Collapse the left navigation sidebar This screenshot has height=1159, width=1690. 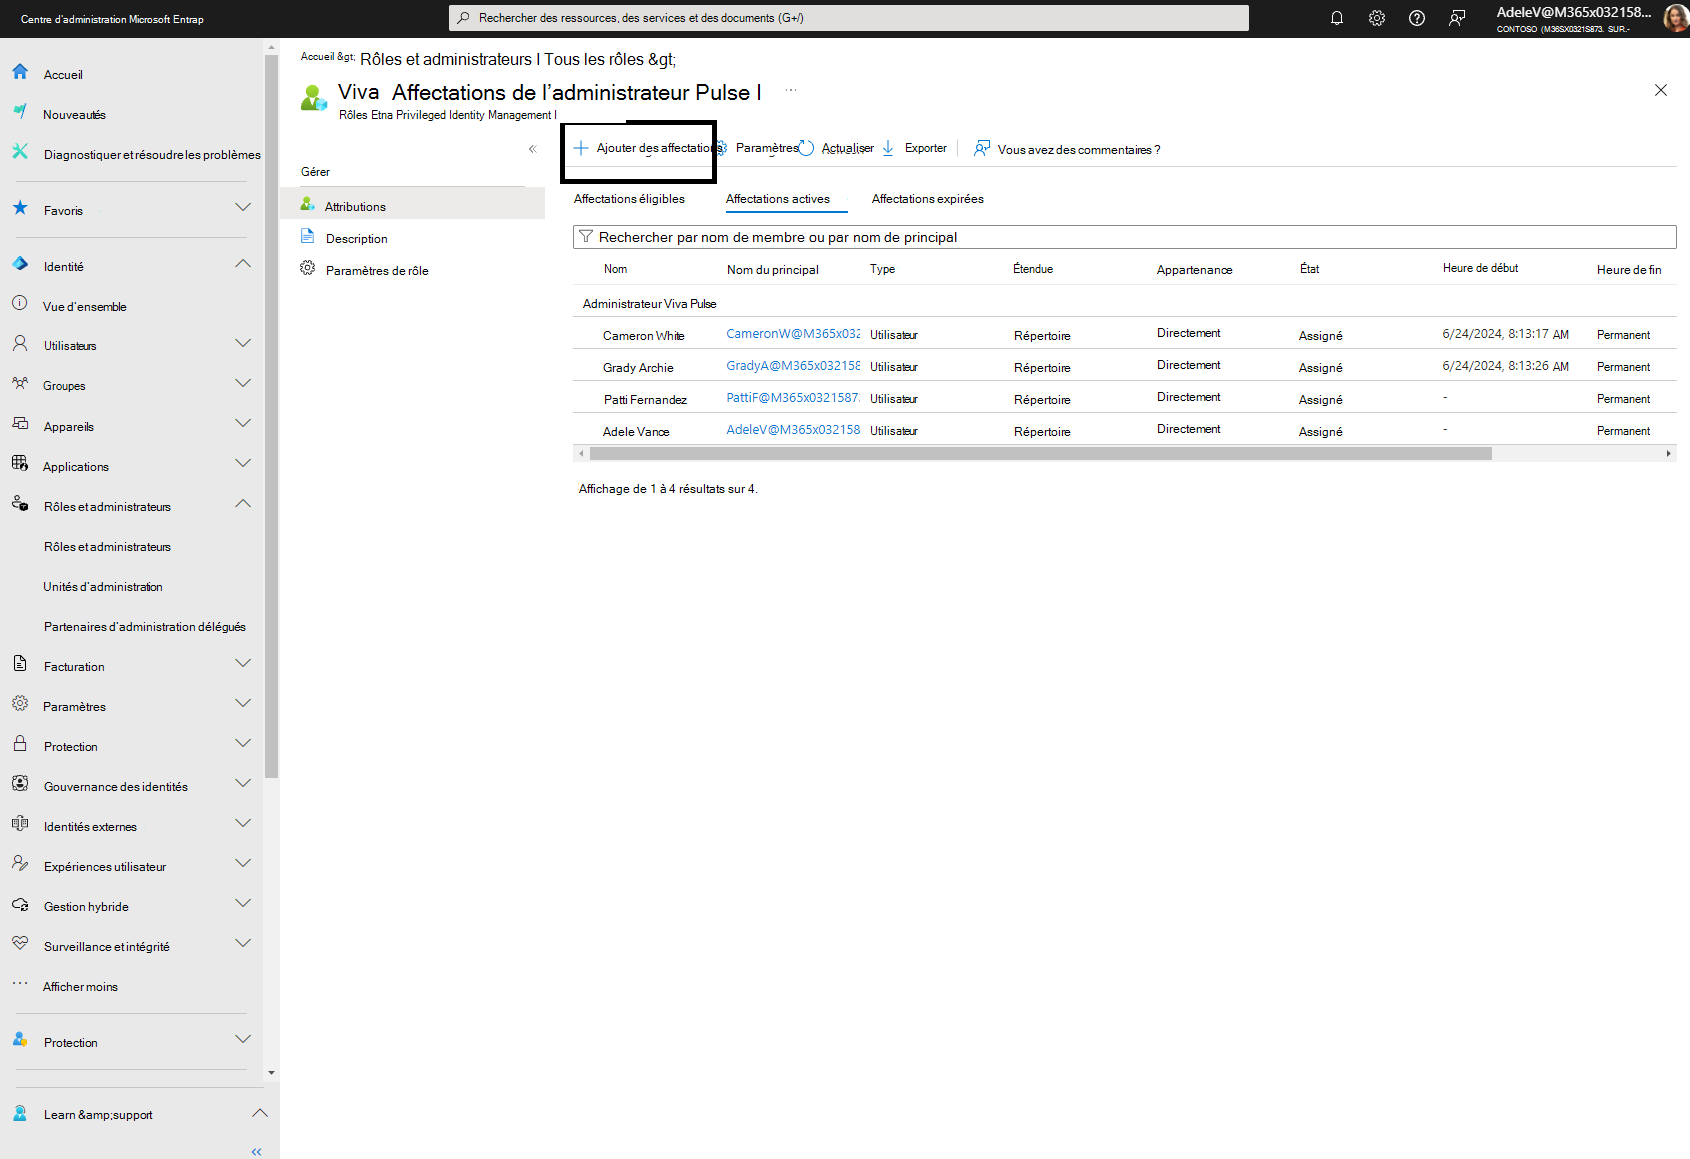pyautogui.click(x=257, y=1151)
